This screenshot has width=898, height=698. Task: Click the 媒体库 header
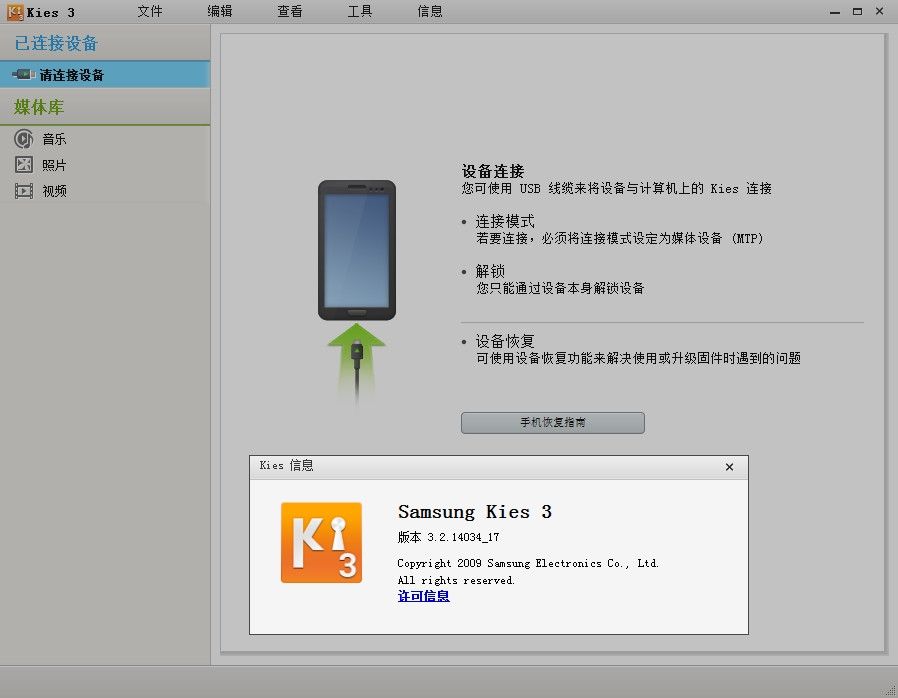click(x=39, y=107)
